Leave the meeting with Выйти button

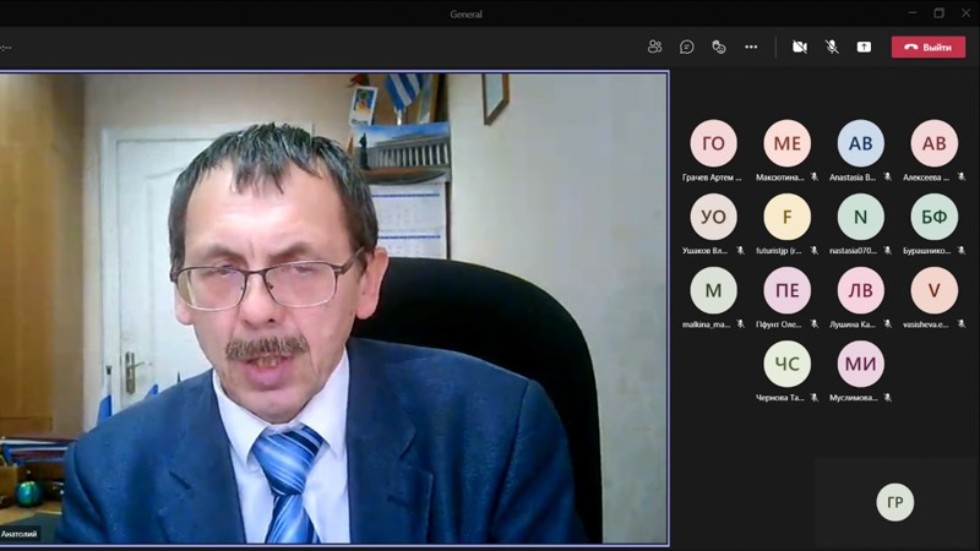(x=928, y=47)
